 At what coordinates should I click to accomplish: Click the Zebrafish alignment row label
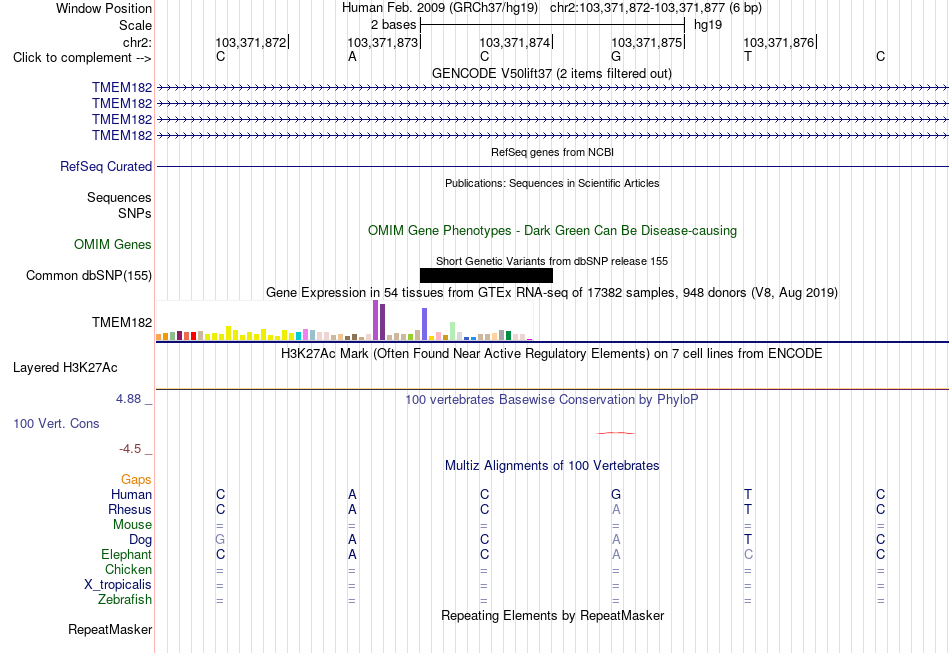[x=125, y=600]
